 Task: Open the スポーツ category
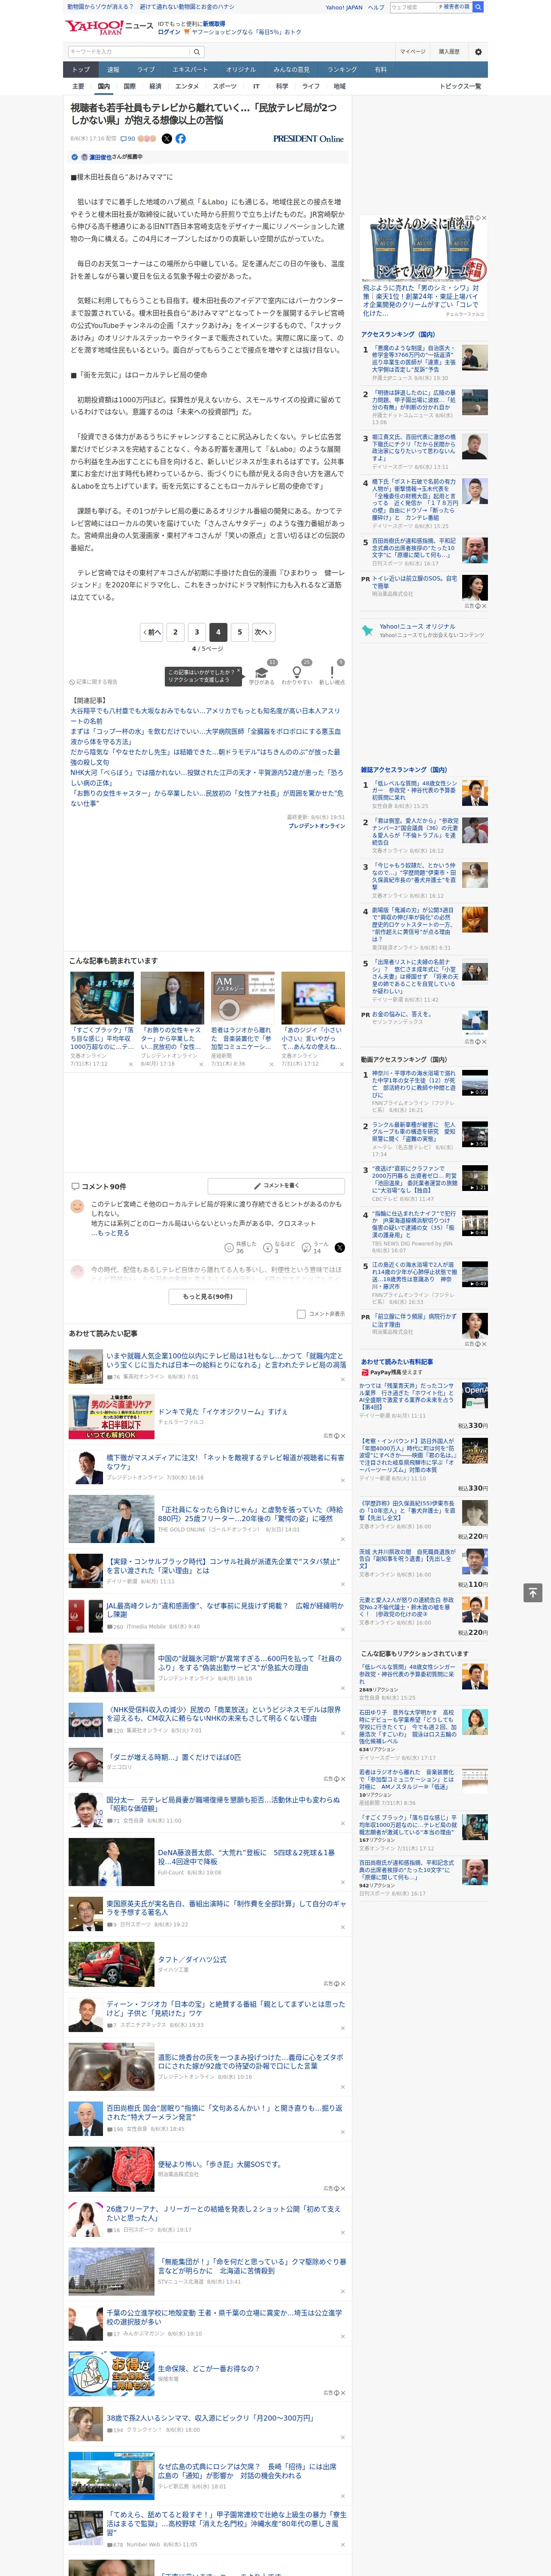(225, 86)
